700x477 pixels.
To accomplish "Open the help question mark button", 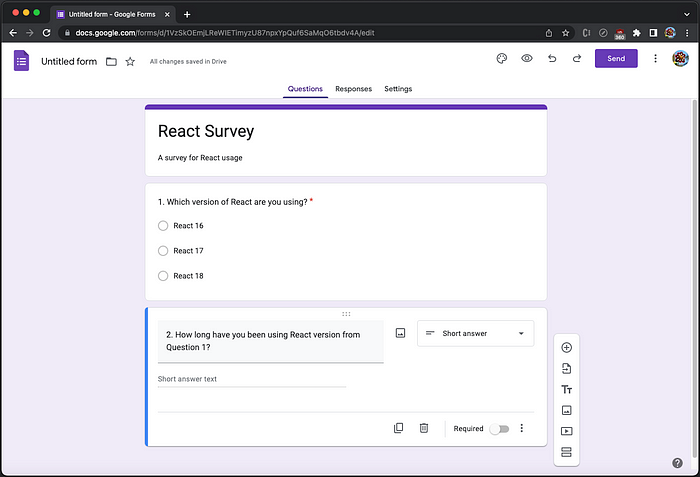I will click(677, 463).
